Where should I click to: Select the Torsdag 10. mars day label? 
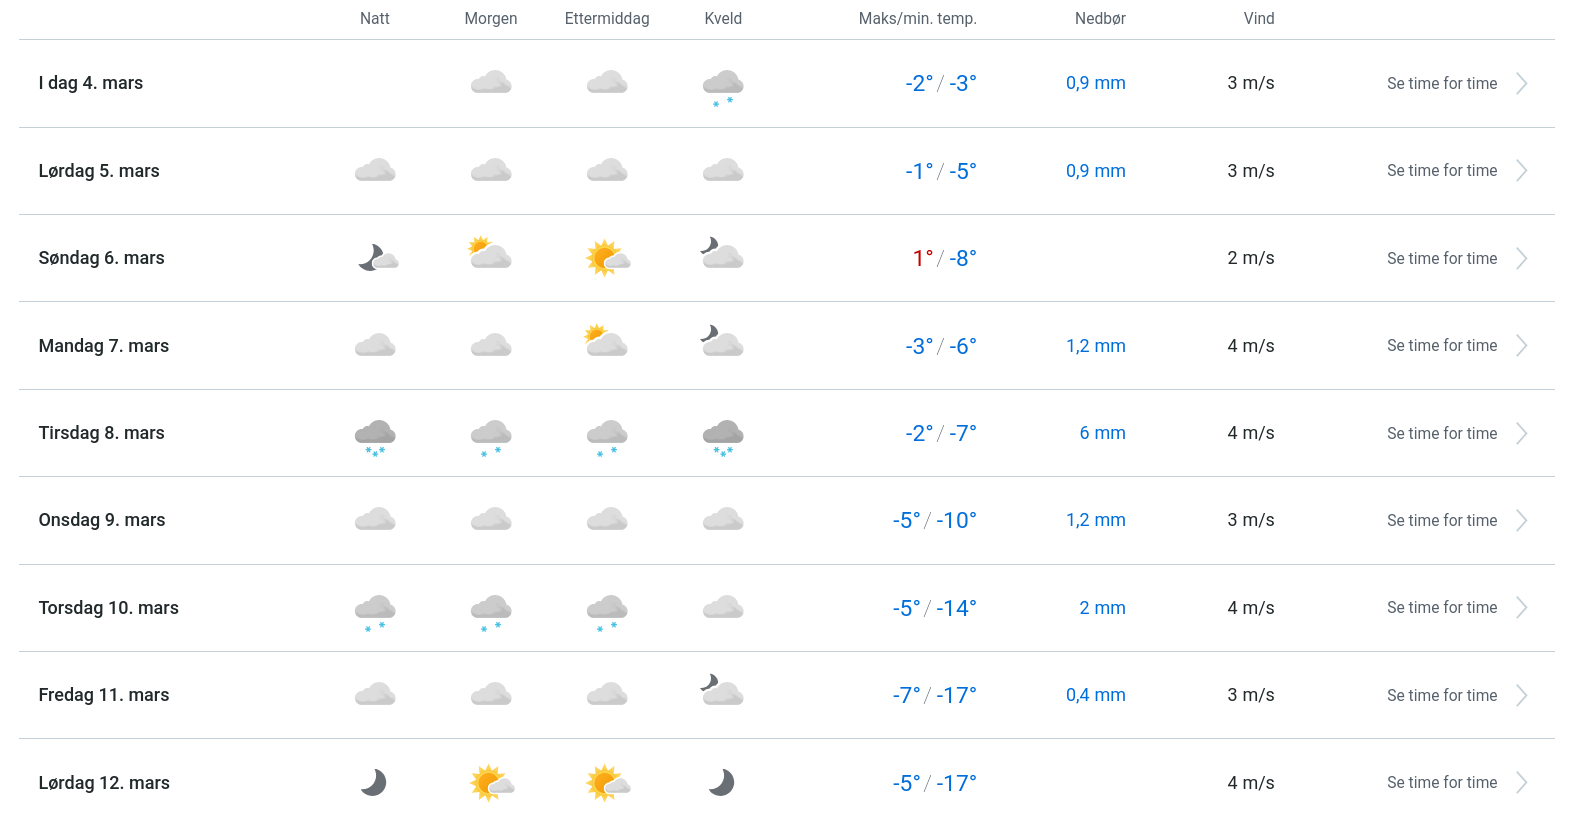[x=109, y=608]
